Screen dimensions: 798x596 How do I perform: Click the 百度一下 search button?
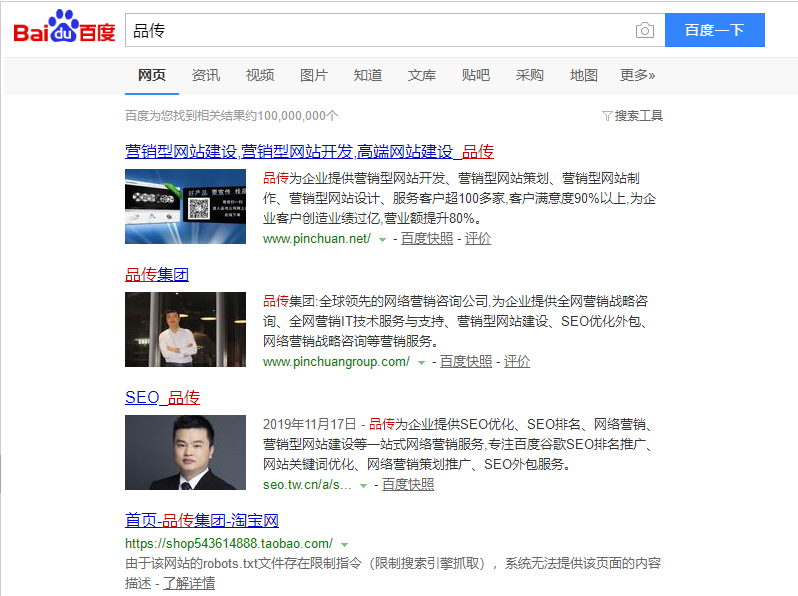[x=715, y=30]
